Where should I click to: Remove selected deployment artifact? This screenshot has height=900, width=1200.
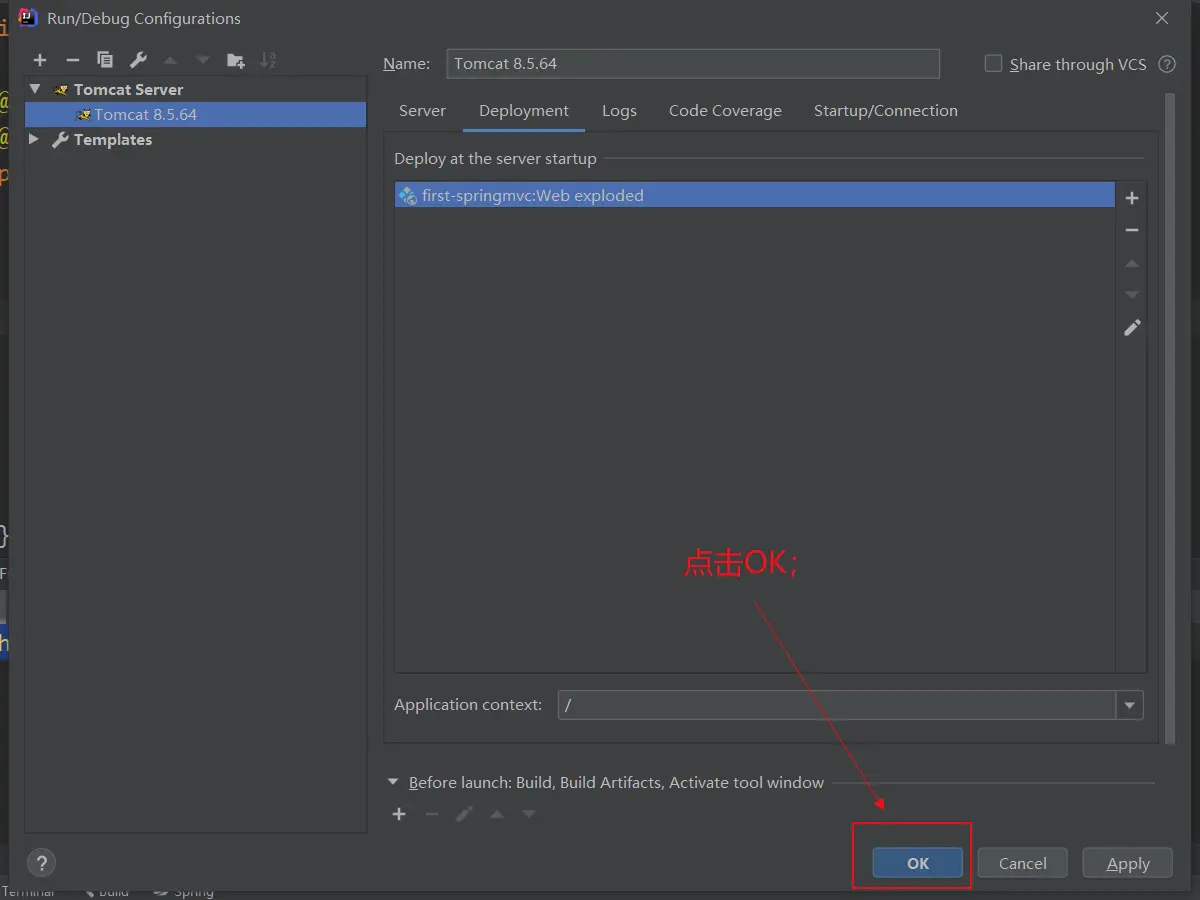(x=1132, y=231)
